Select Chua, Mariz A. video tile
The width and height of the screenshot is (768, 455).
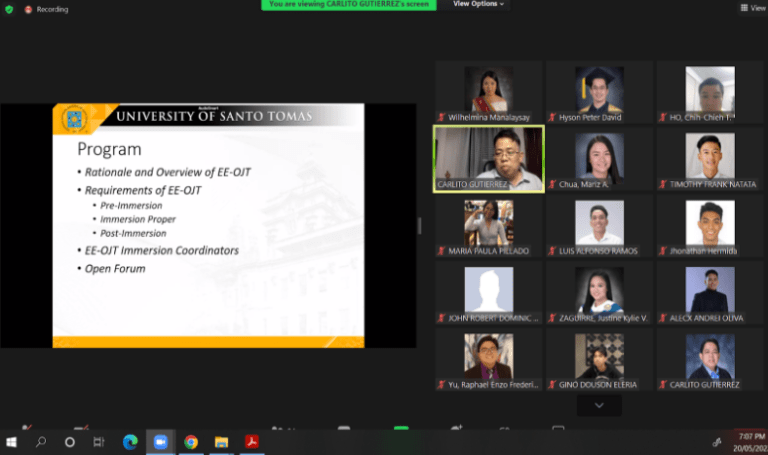(599, 159)
